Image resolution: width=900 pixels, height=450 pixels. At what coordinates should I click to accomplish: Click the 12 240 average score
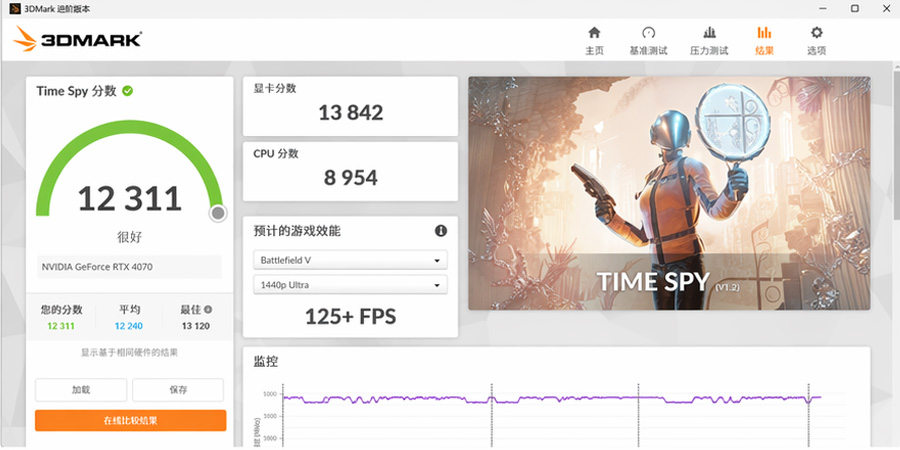[x=129, y=326]
